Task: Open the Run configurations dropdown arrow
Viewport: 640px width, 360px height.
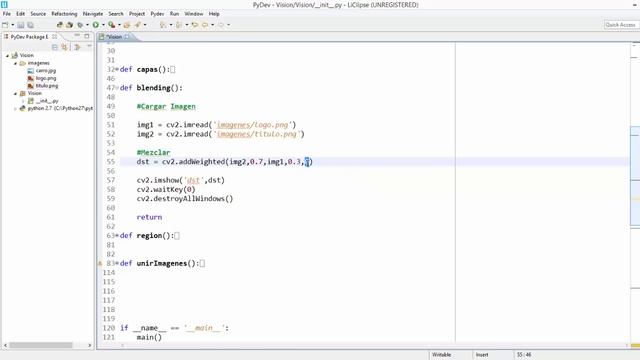Action: pos(103,25)
